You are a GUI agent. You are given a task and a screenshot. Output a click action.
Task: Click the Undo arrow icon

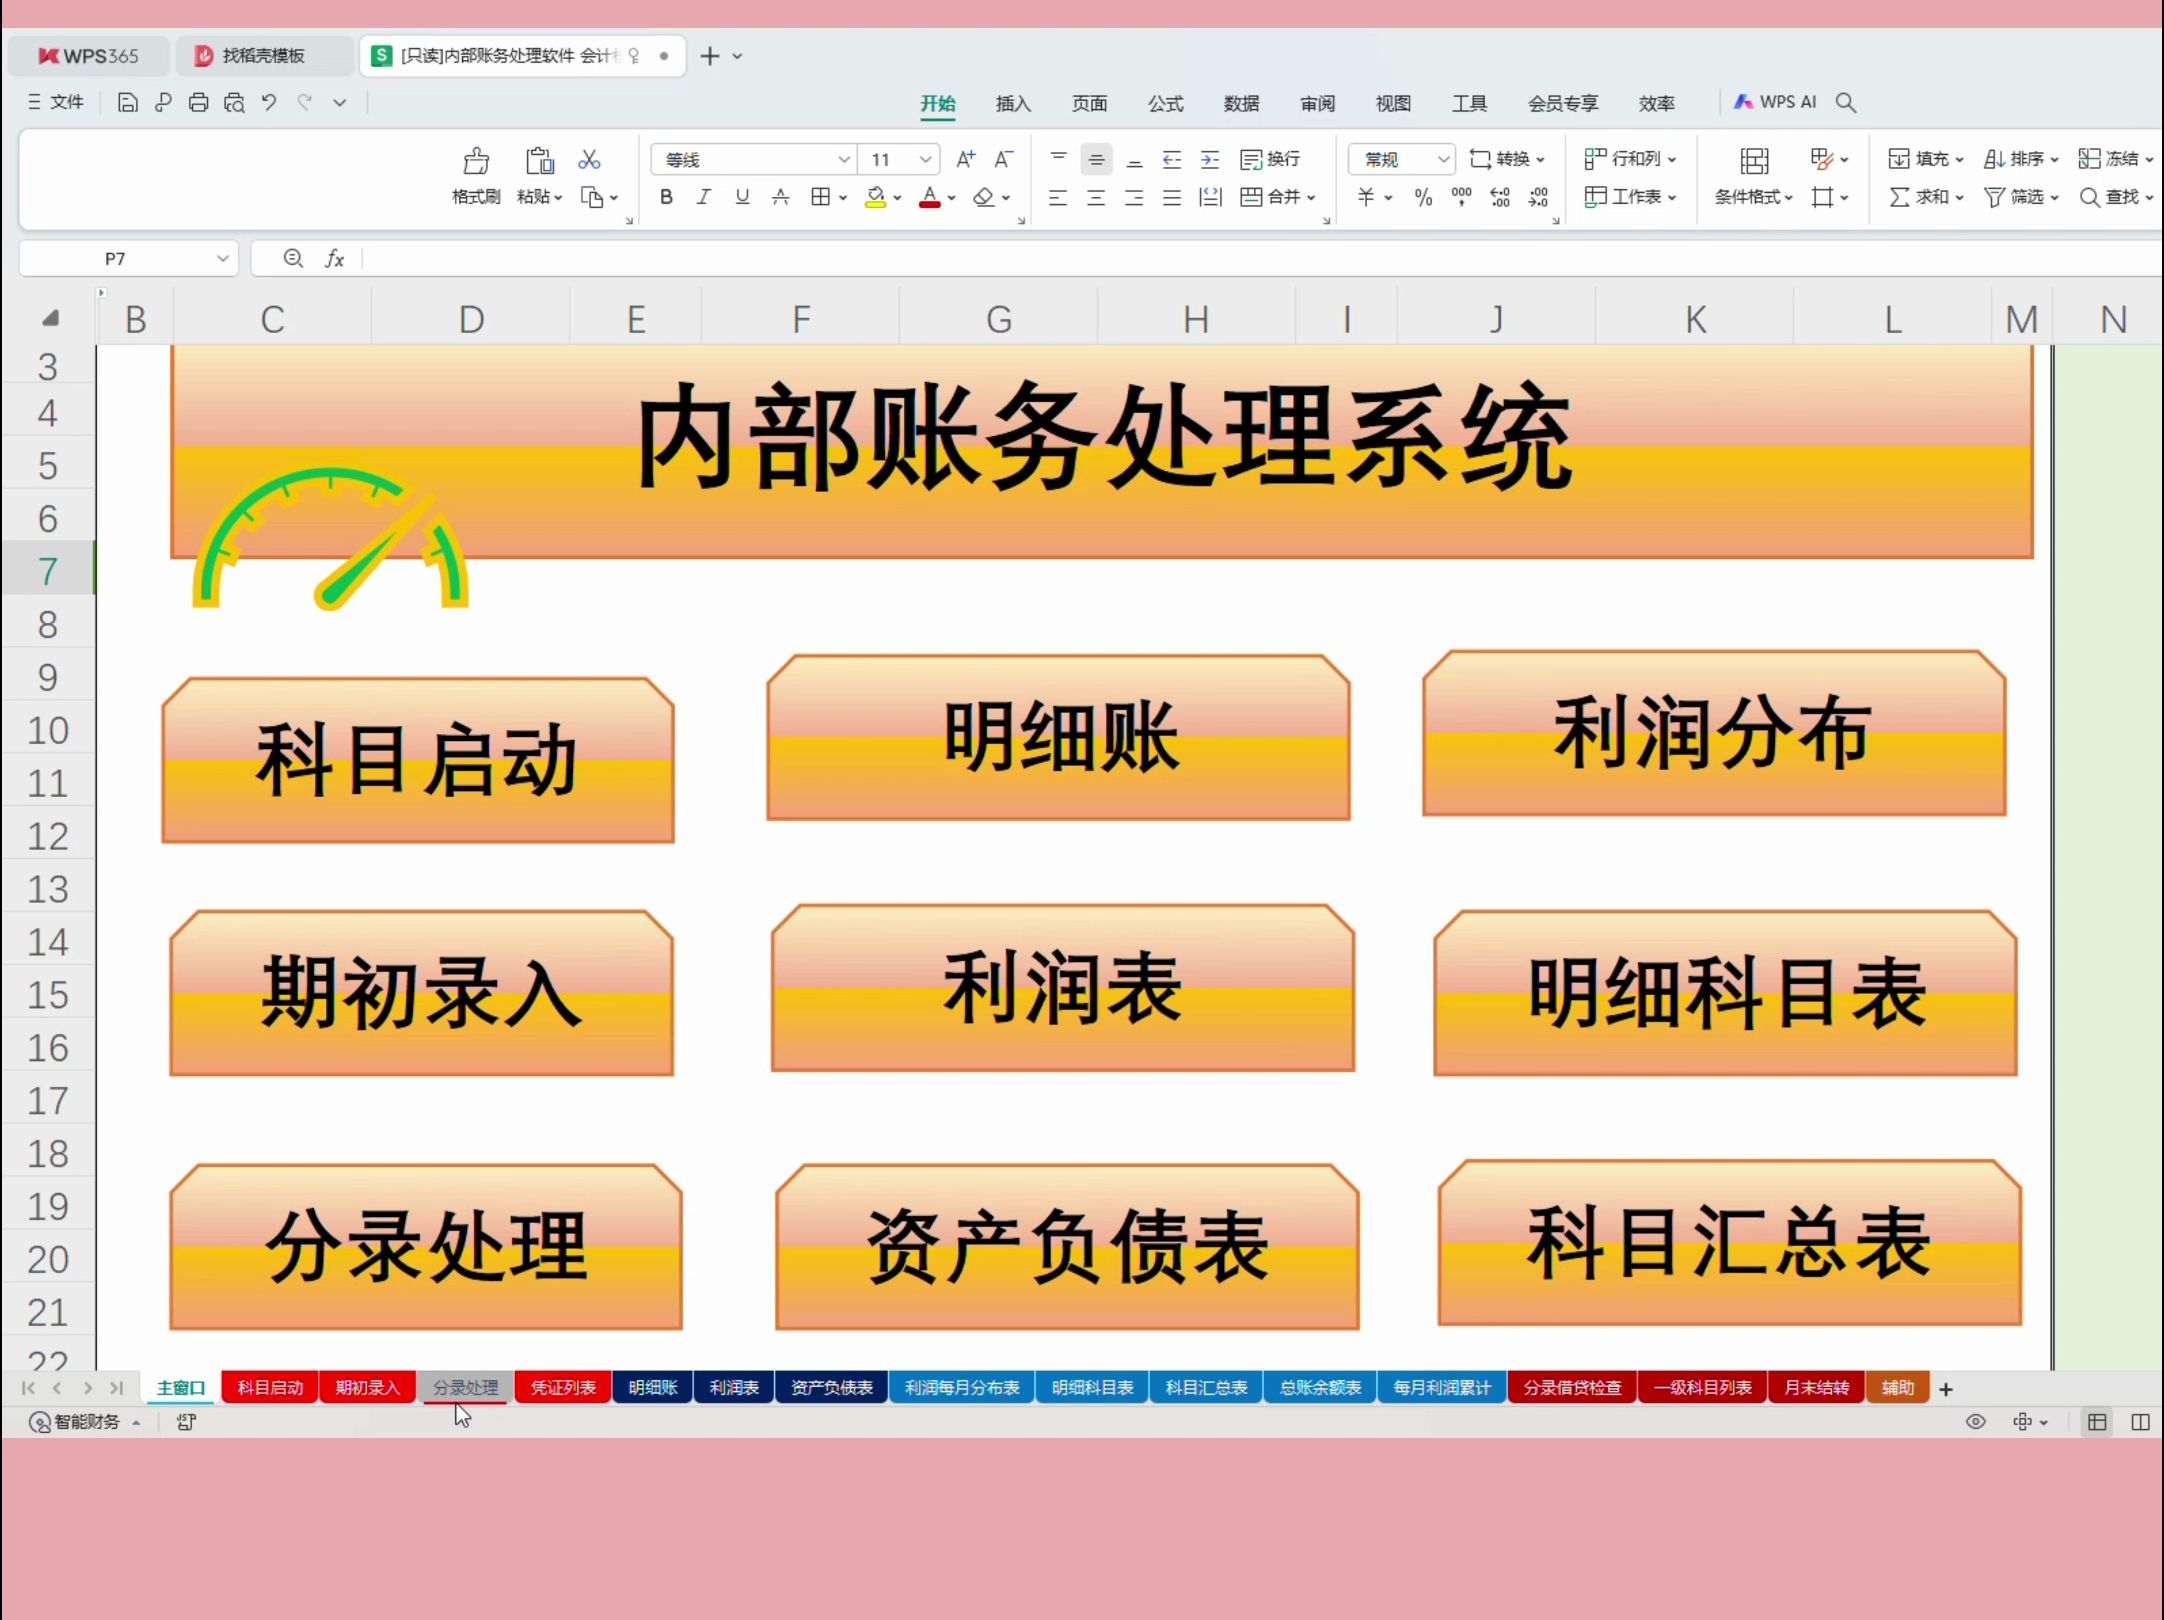[x=269, y=102]
